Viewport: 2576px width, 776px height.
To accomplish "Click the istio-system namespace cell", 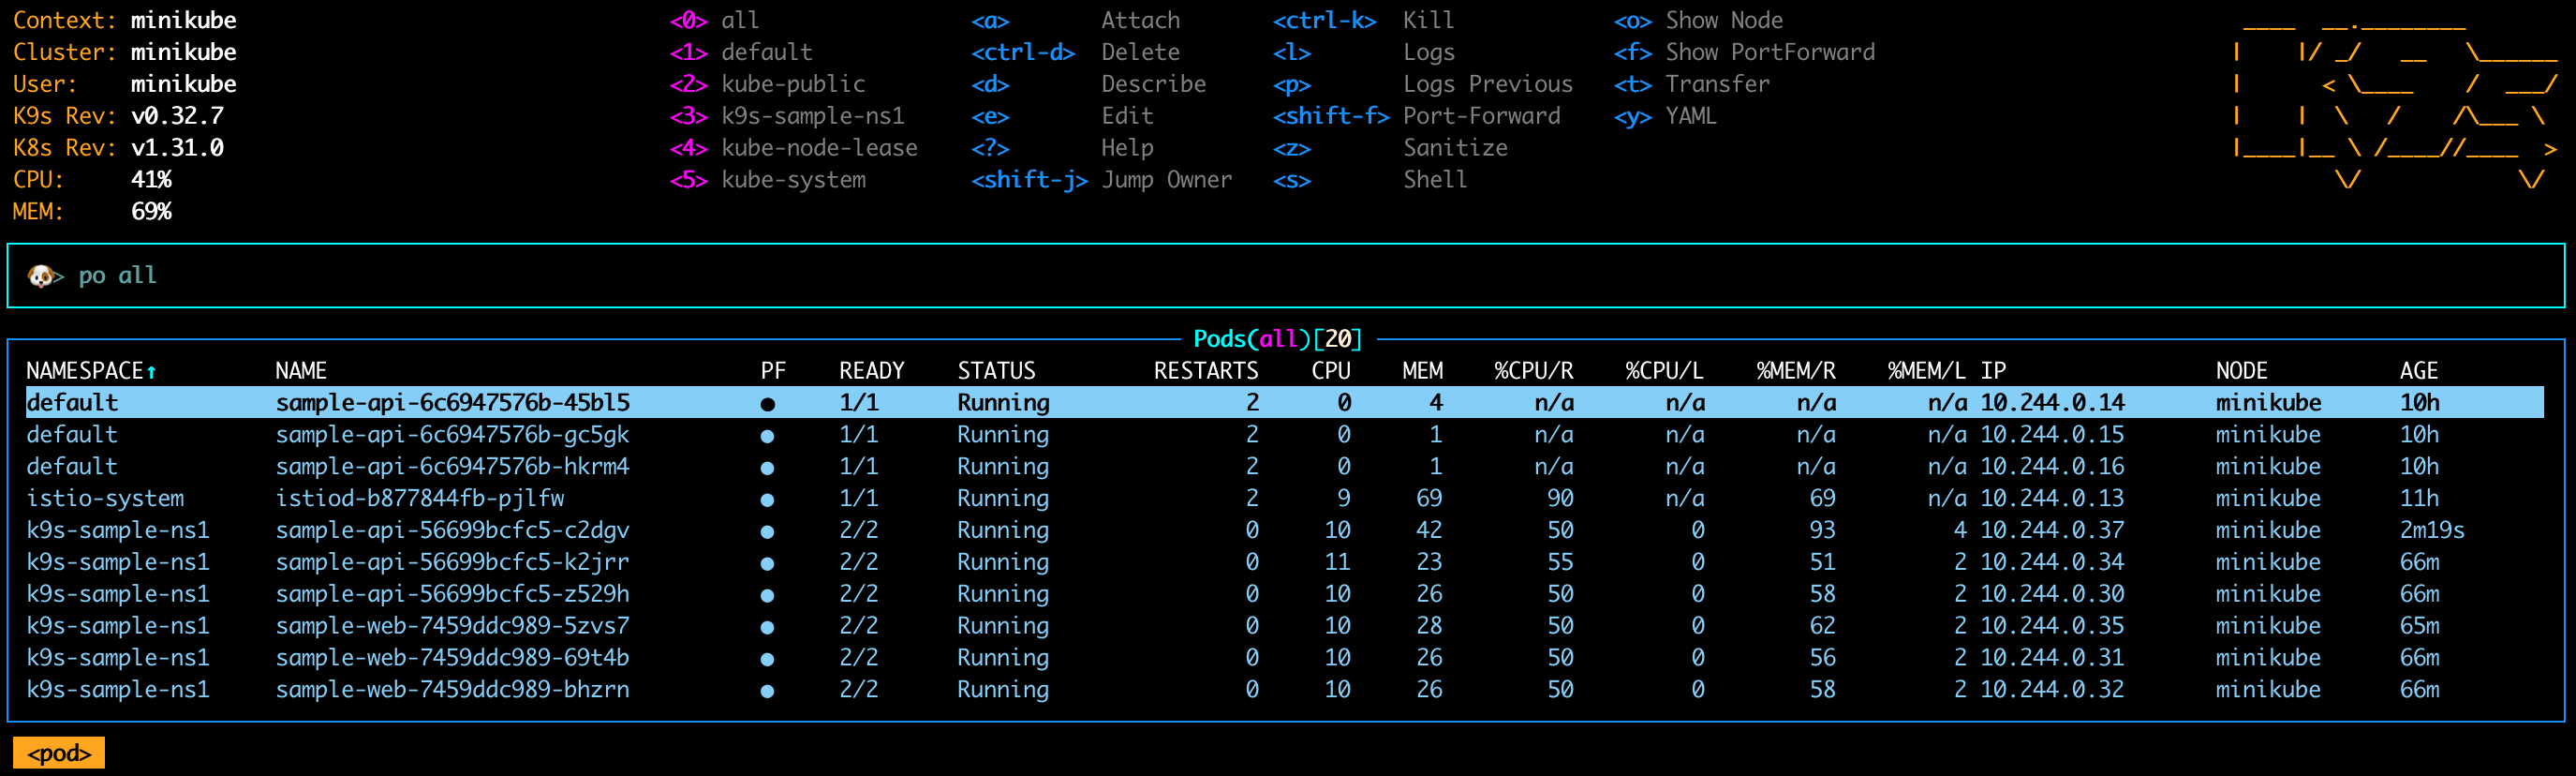I will [105, 499].
